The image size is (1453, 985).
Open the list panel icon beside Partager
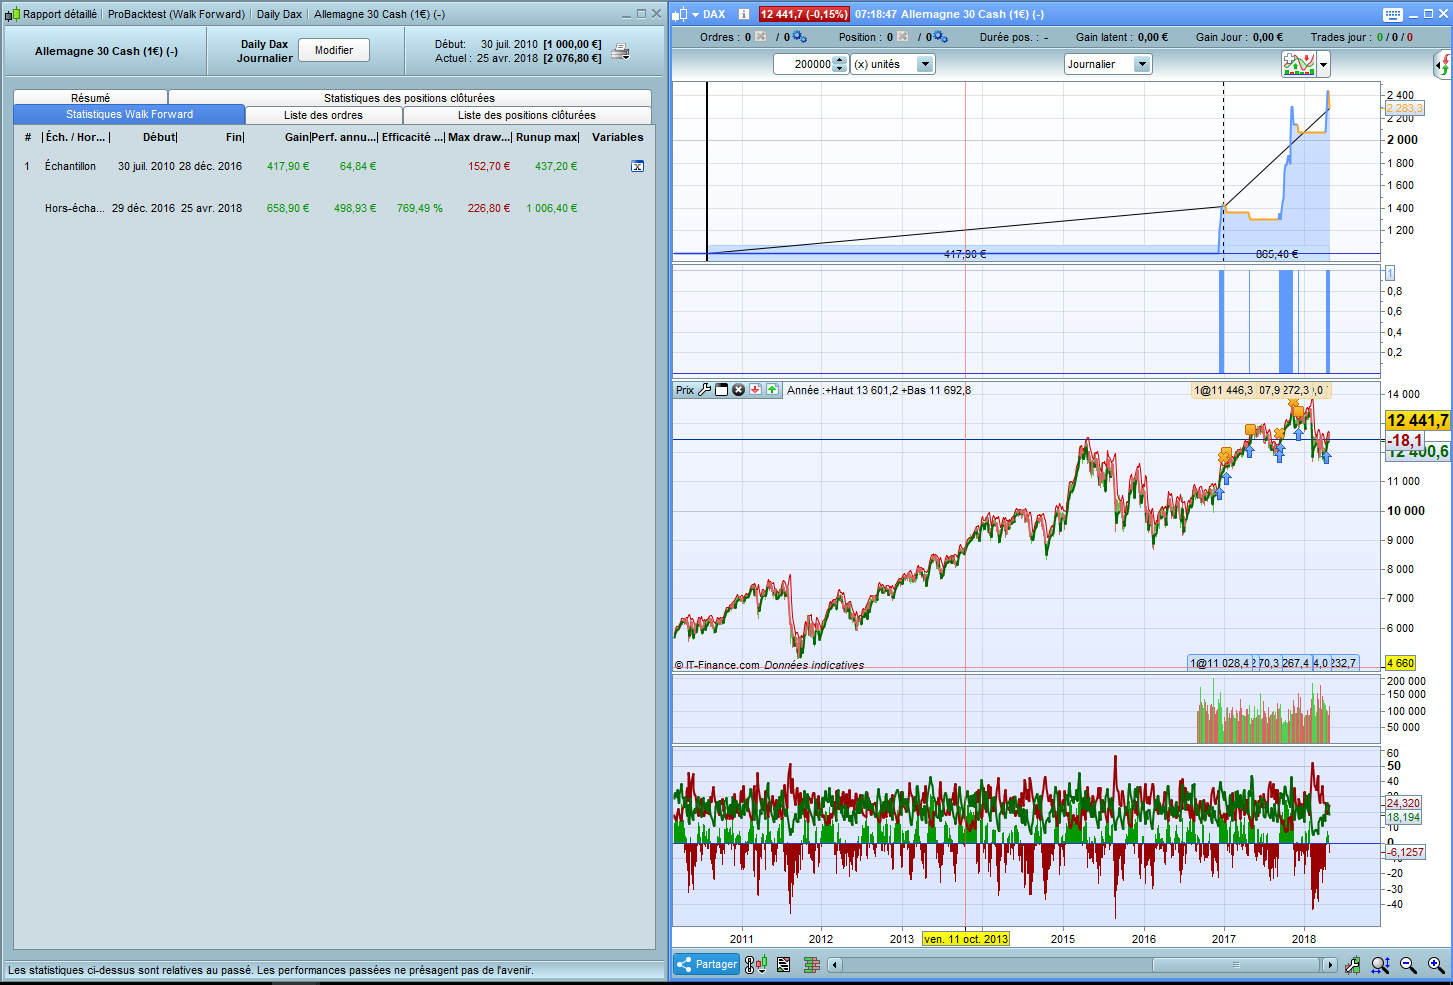coord(783,965)
